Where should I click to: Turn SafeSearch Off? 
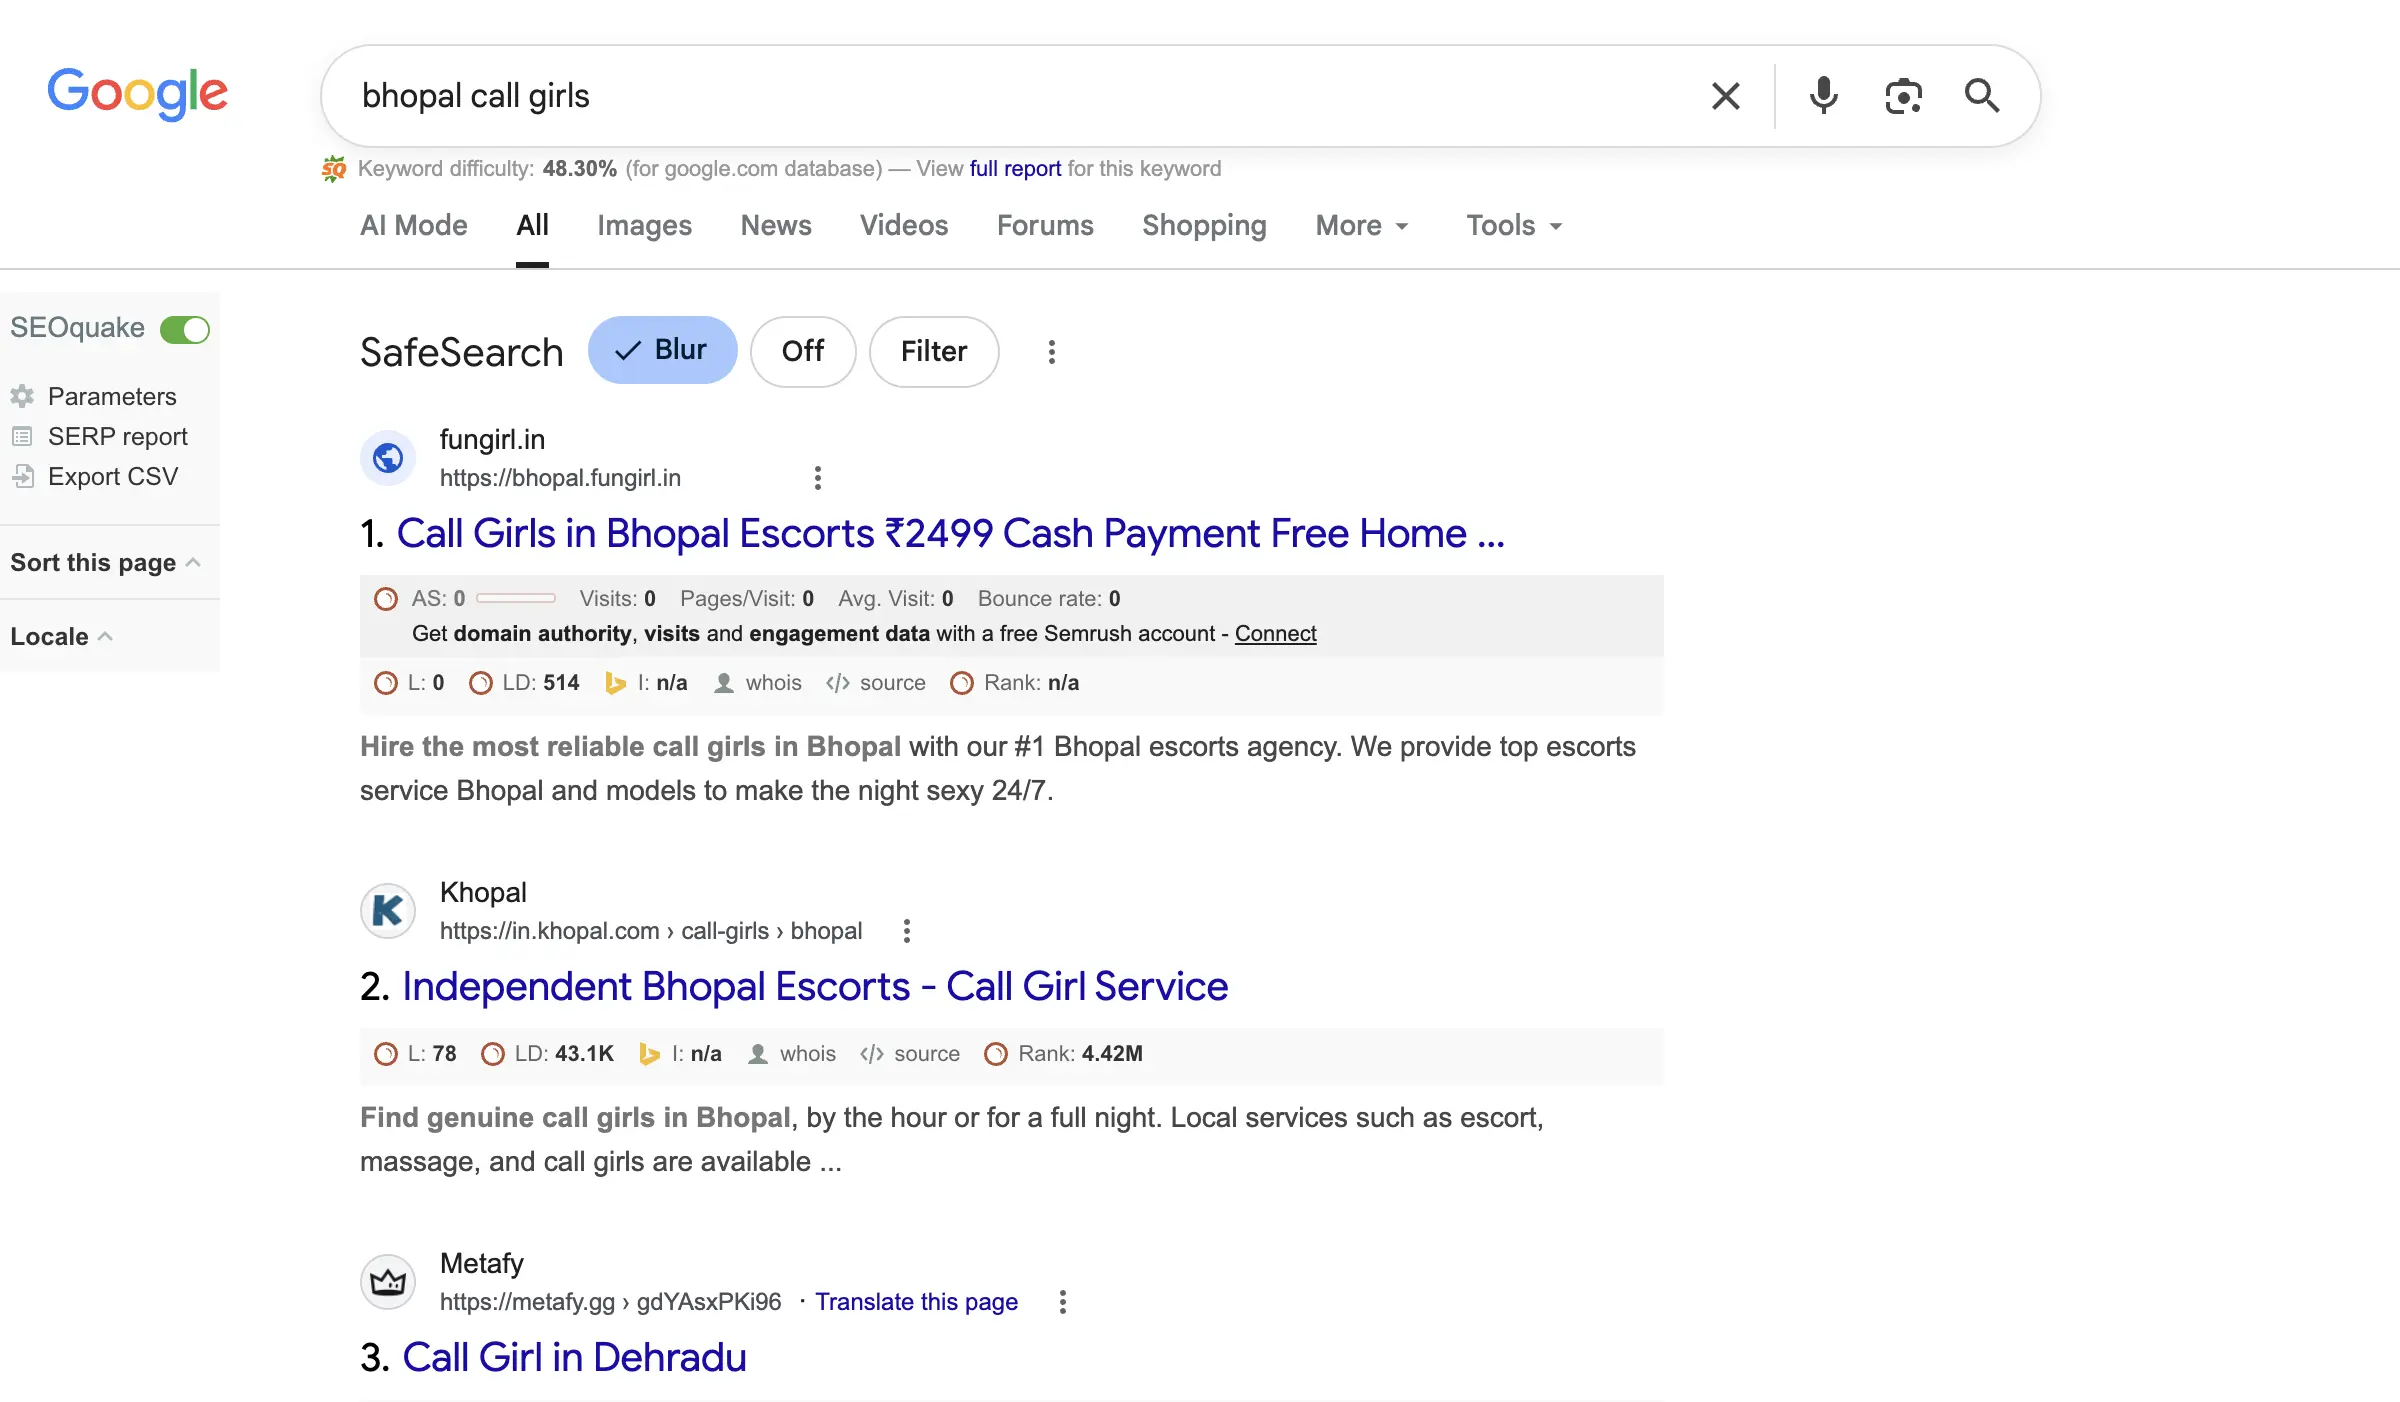pyautogui.click(x=803, y=351)
